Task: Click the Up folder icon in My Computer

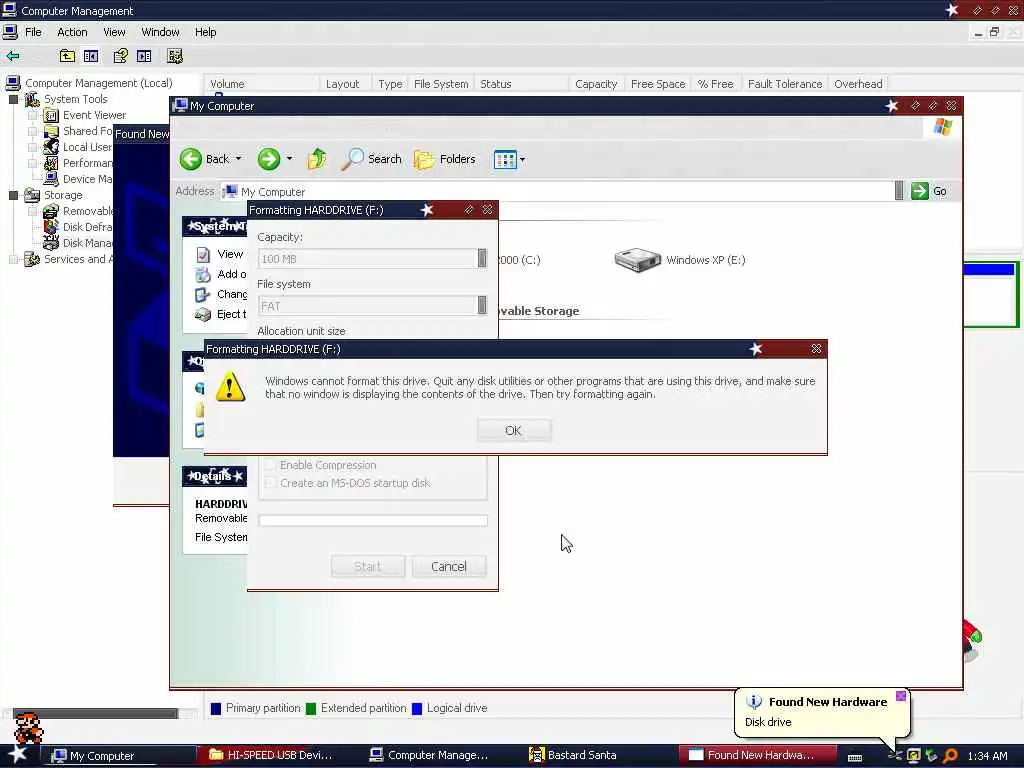Action: [317, 159]
